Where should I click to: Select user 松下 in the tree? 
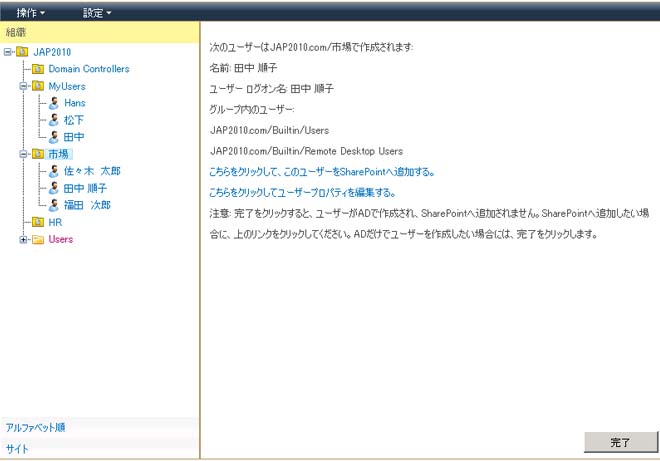[x=74, y=120]
